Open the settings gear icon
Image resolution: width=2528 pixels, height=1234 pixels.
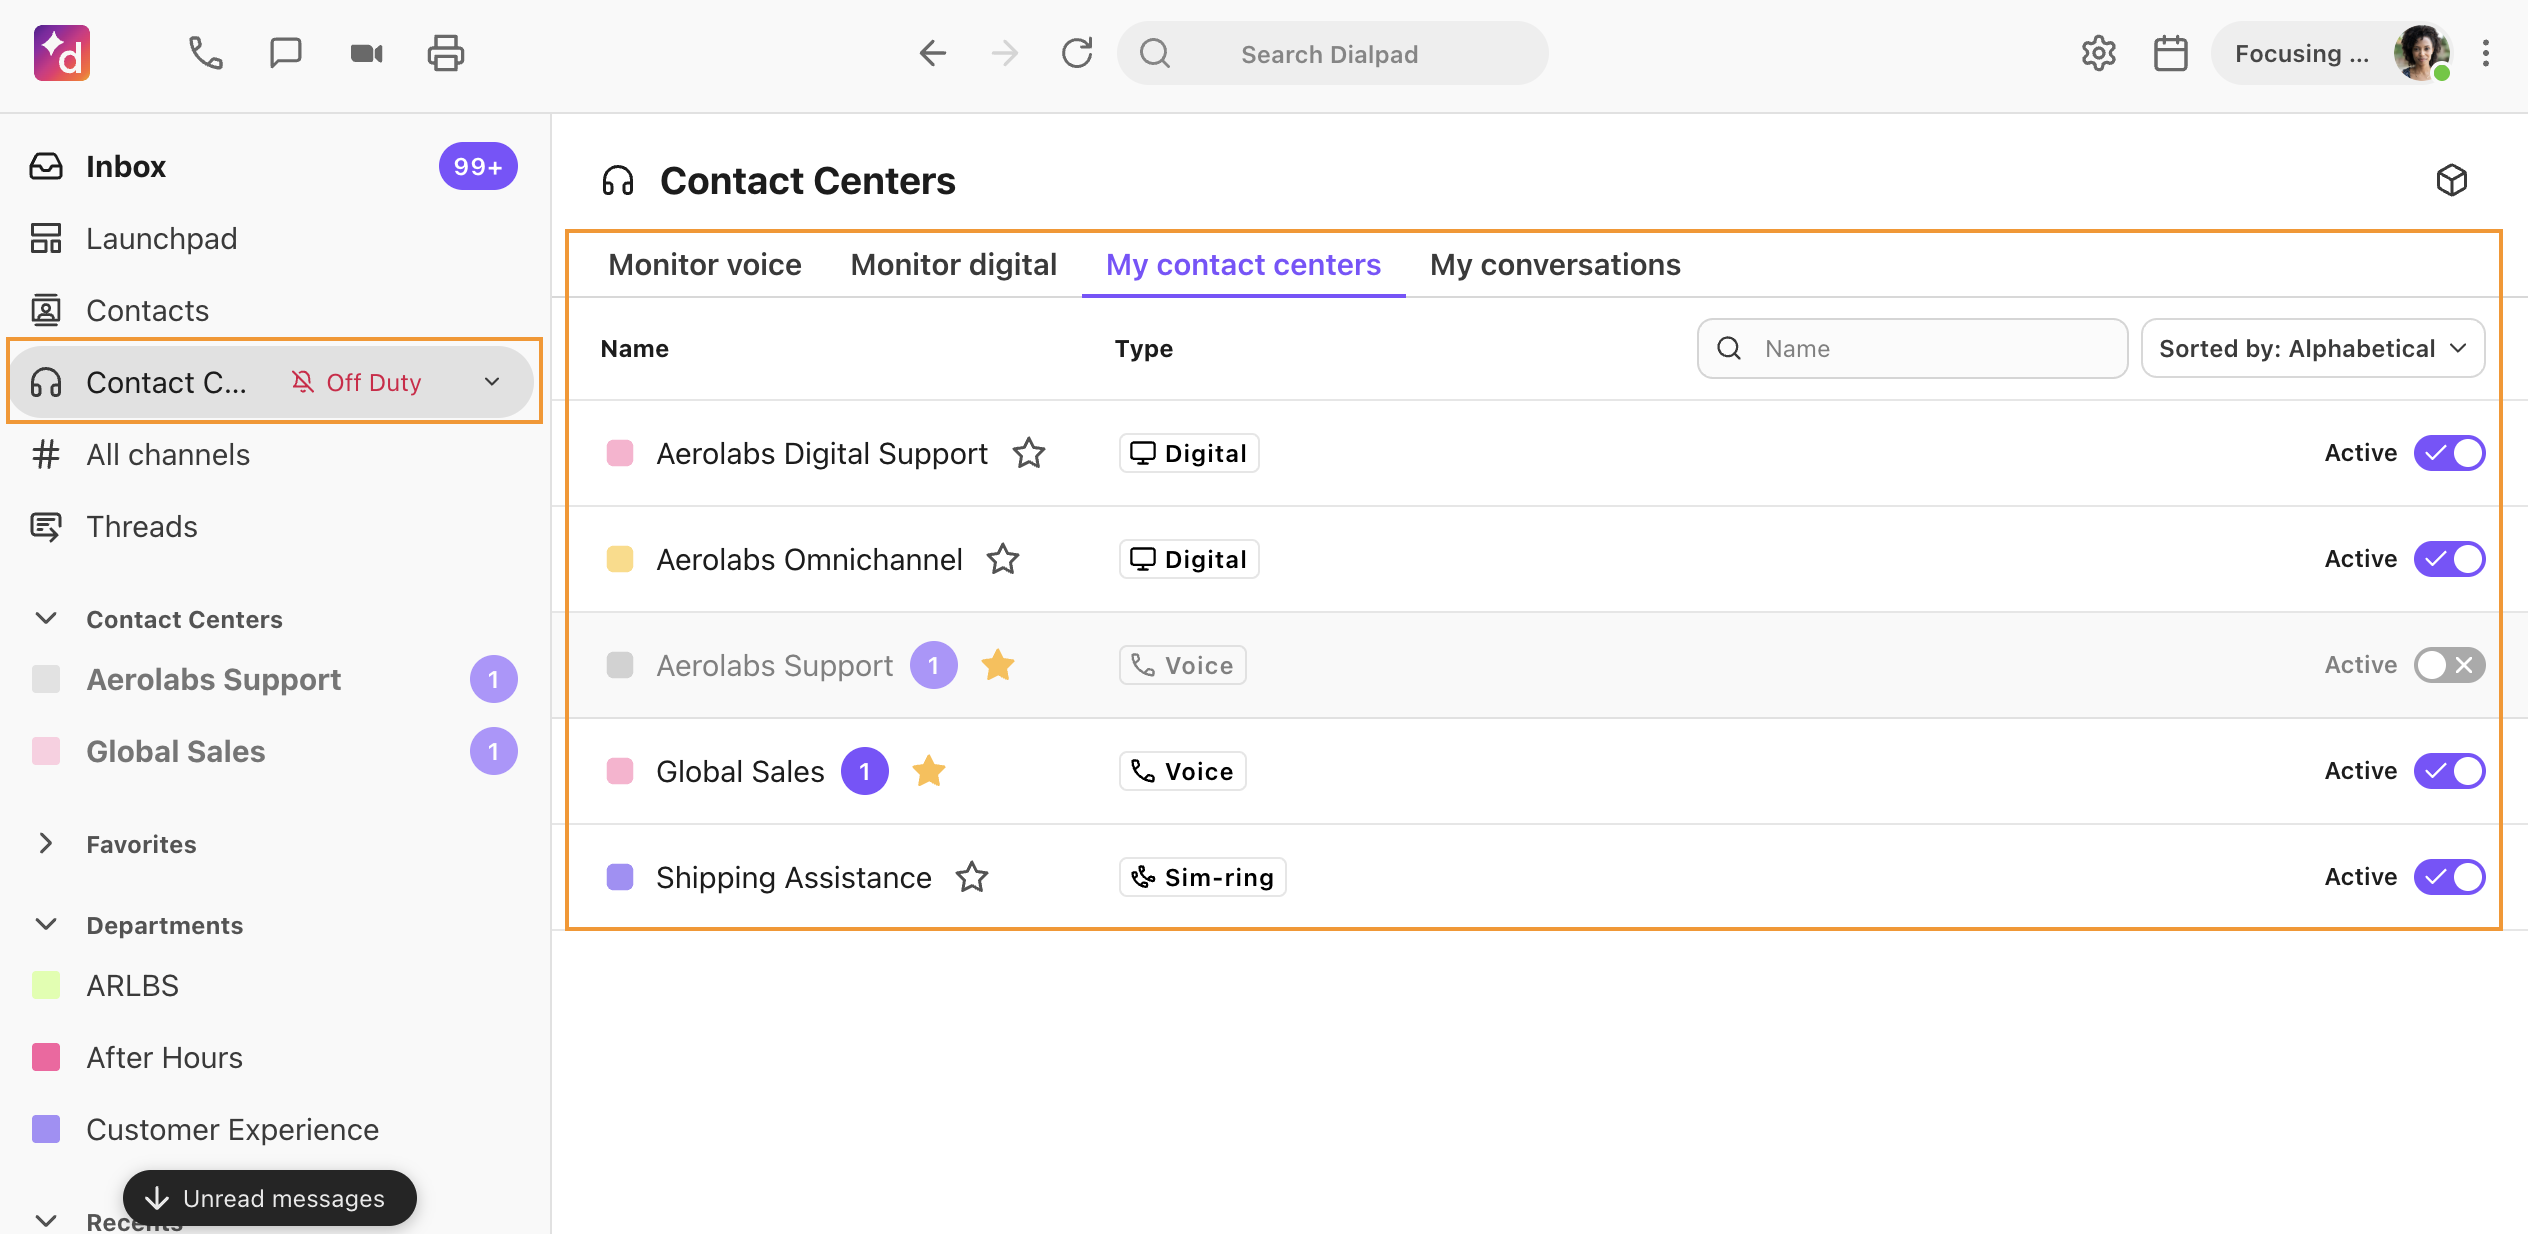tap(2099, 53)
